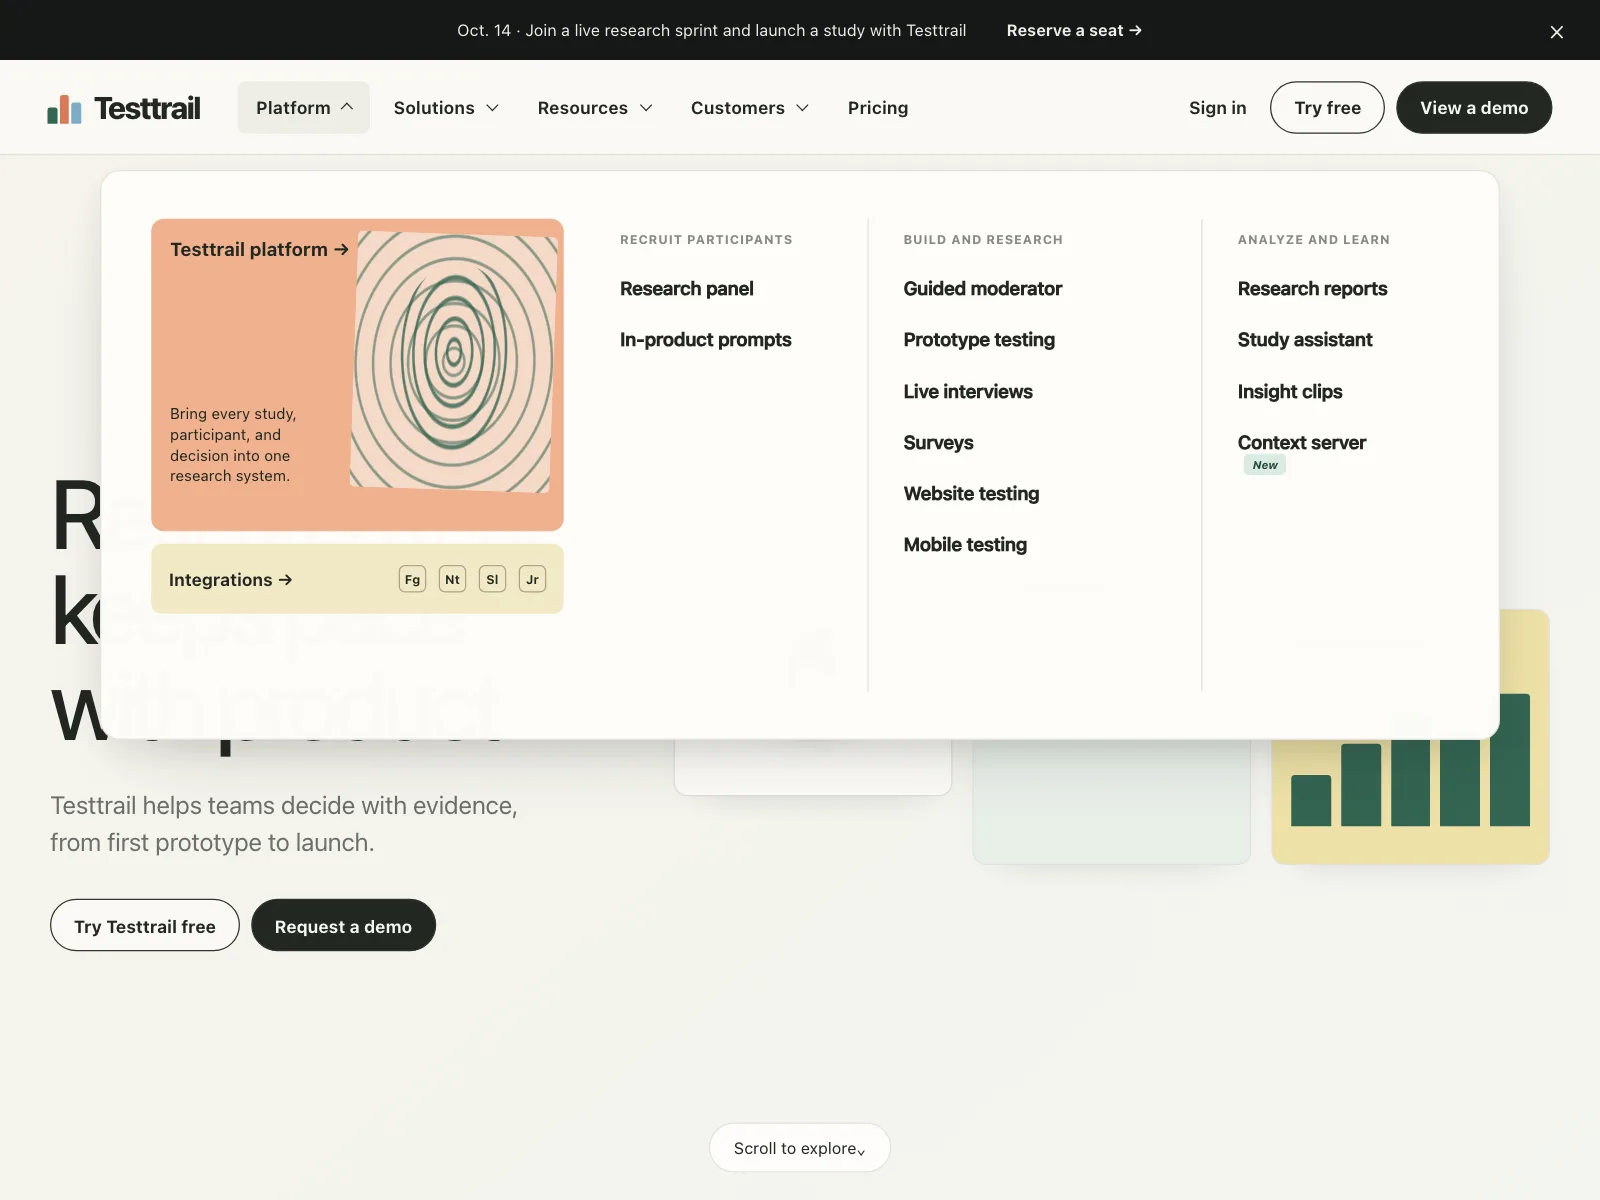Expand the Customers dropdown

750,107
